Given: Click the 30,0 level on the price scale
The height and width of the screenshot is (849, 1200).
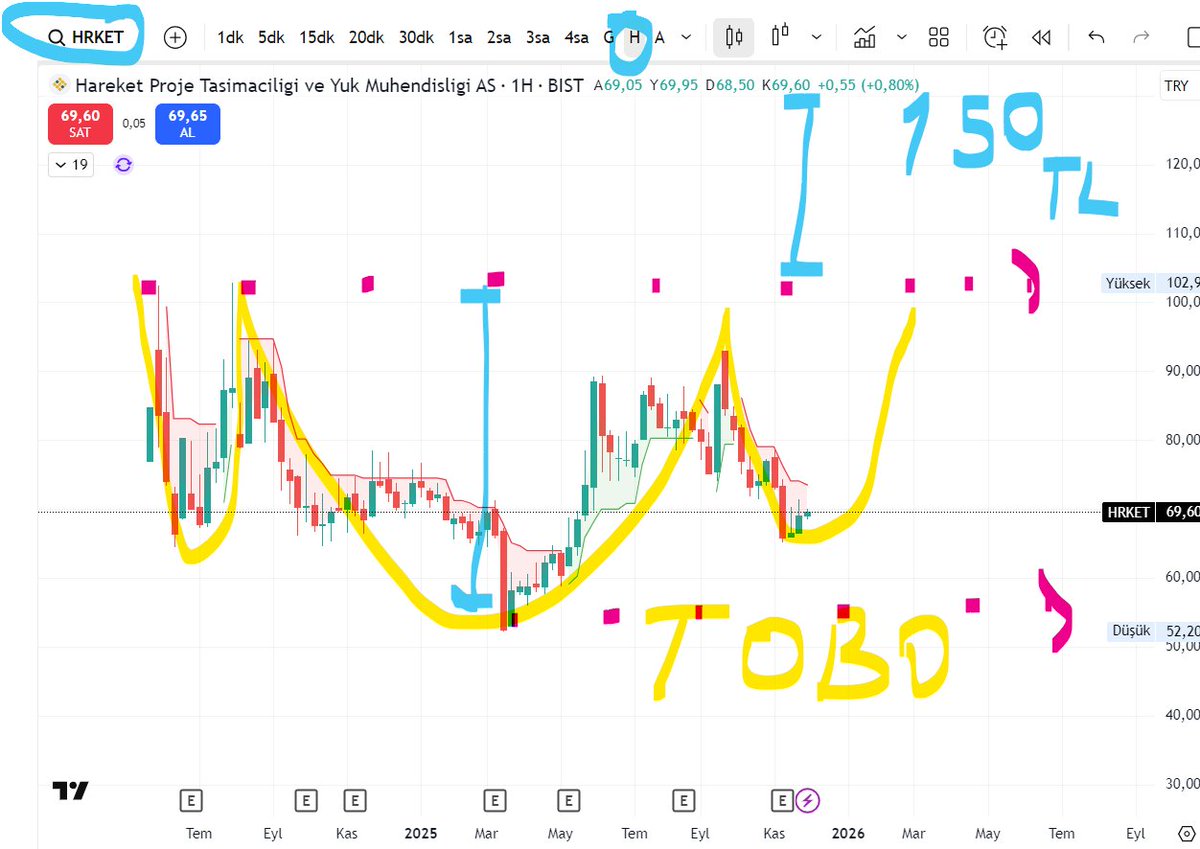Looking at the screenshot, I should pos(1181,784).
